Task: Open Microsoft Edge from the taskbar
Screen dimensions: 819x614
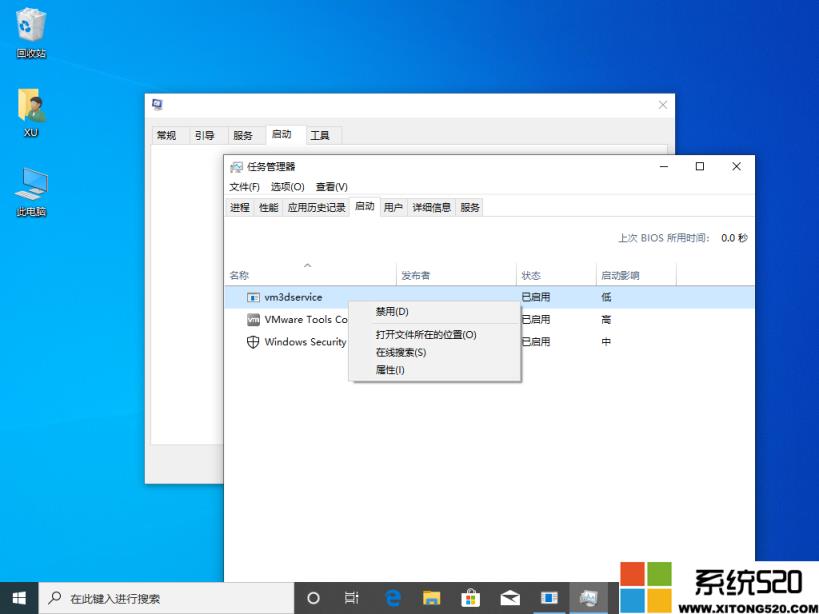Action: [391, 598]
